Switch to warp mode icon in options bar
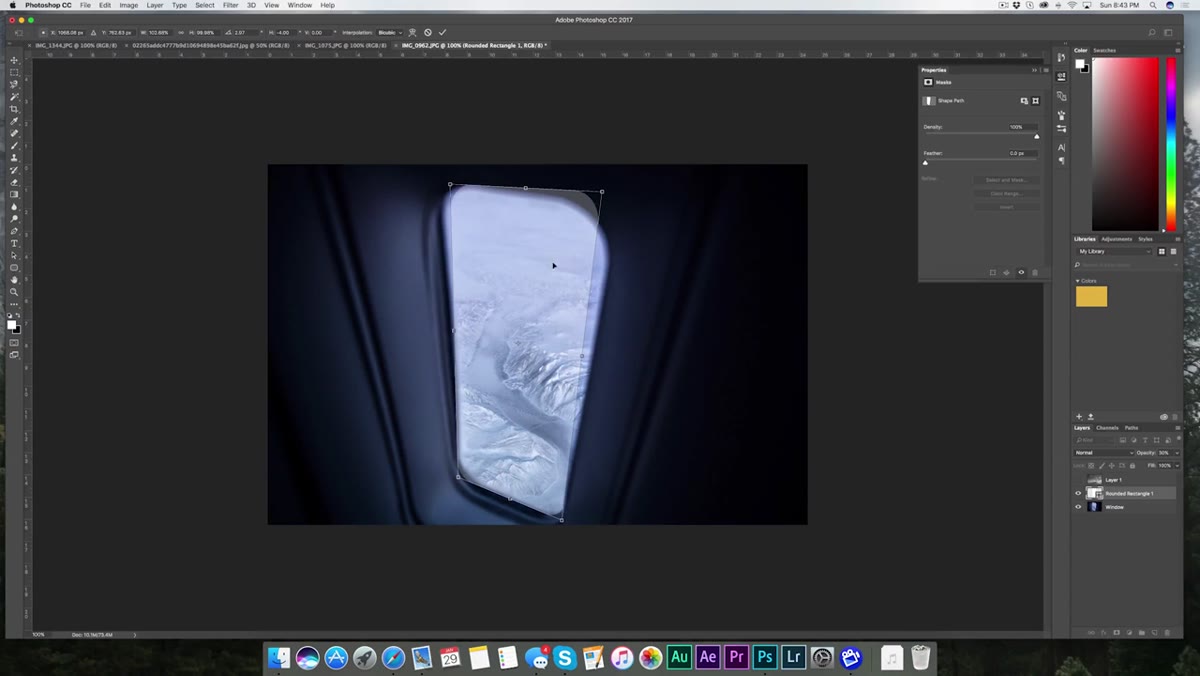This screenshot has width=1200, height=676. (x=412, y=32)
